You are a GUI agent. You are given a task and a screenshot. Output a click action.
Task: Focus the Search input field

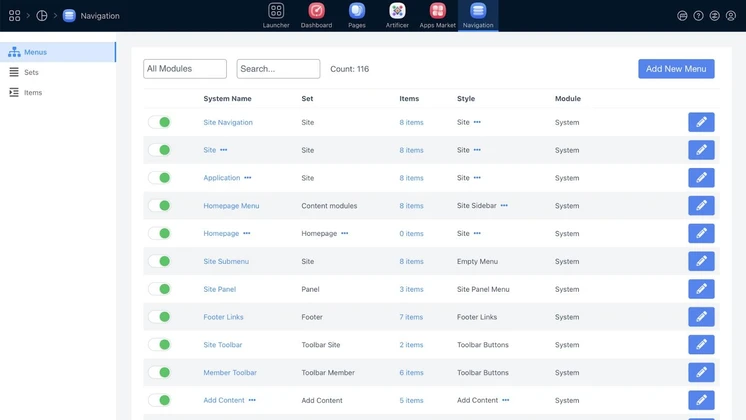tap(278, 69)
